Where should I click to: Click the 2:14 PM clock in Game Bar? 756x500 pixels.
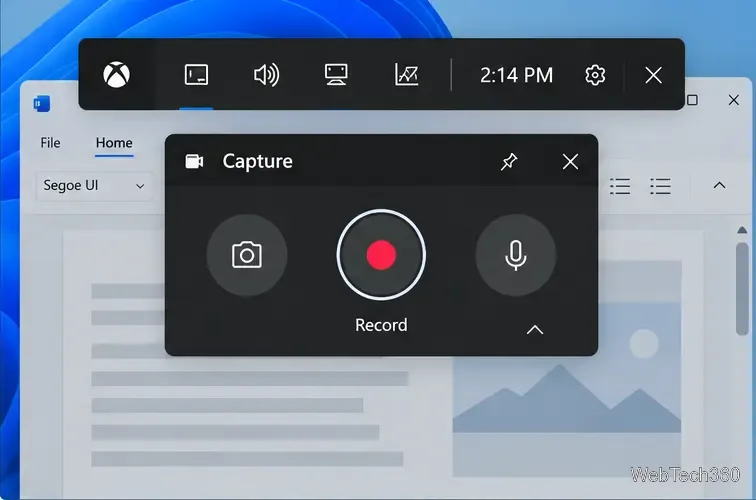[516, 75]
